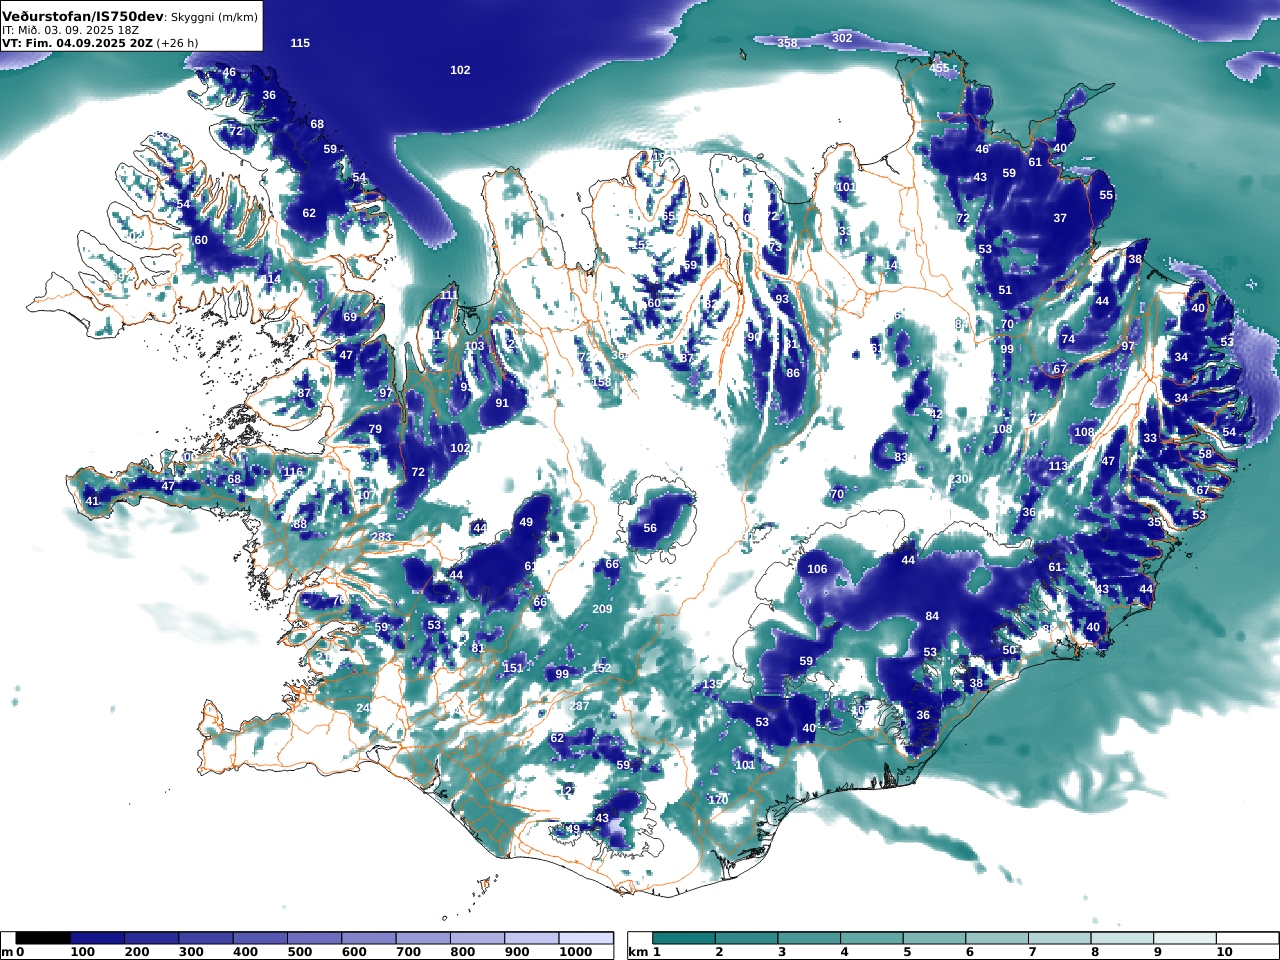Screen dimensions: 1280x960
Task: Click the map value 116 on Snæfellsnes peninsula
Action: coord(293,472)
